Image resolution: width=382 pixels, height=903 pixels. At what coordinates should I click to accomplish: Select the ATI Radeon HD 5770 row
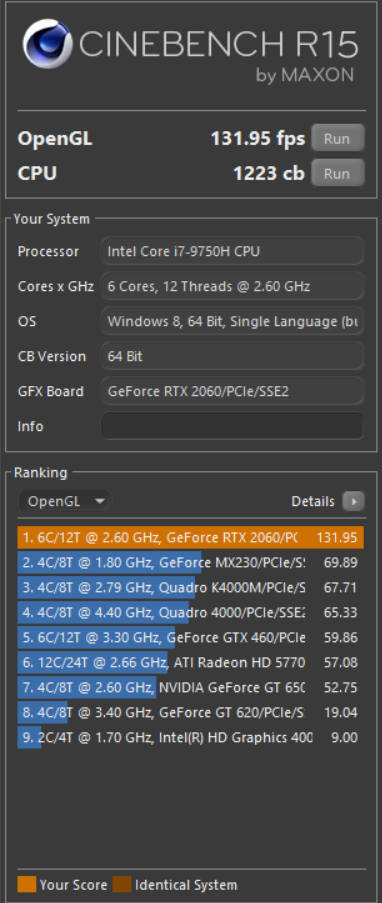191,662
